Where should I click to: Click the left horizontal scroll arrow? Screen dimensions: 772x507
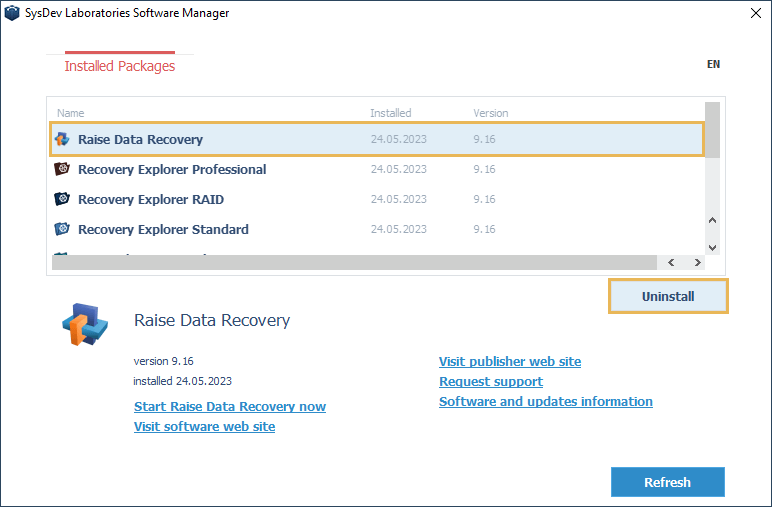click(x=671, y=262)
